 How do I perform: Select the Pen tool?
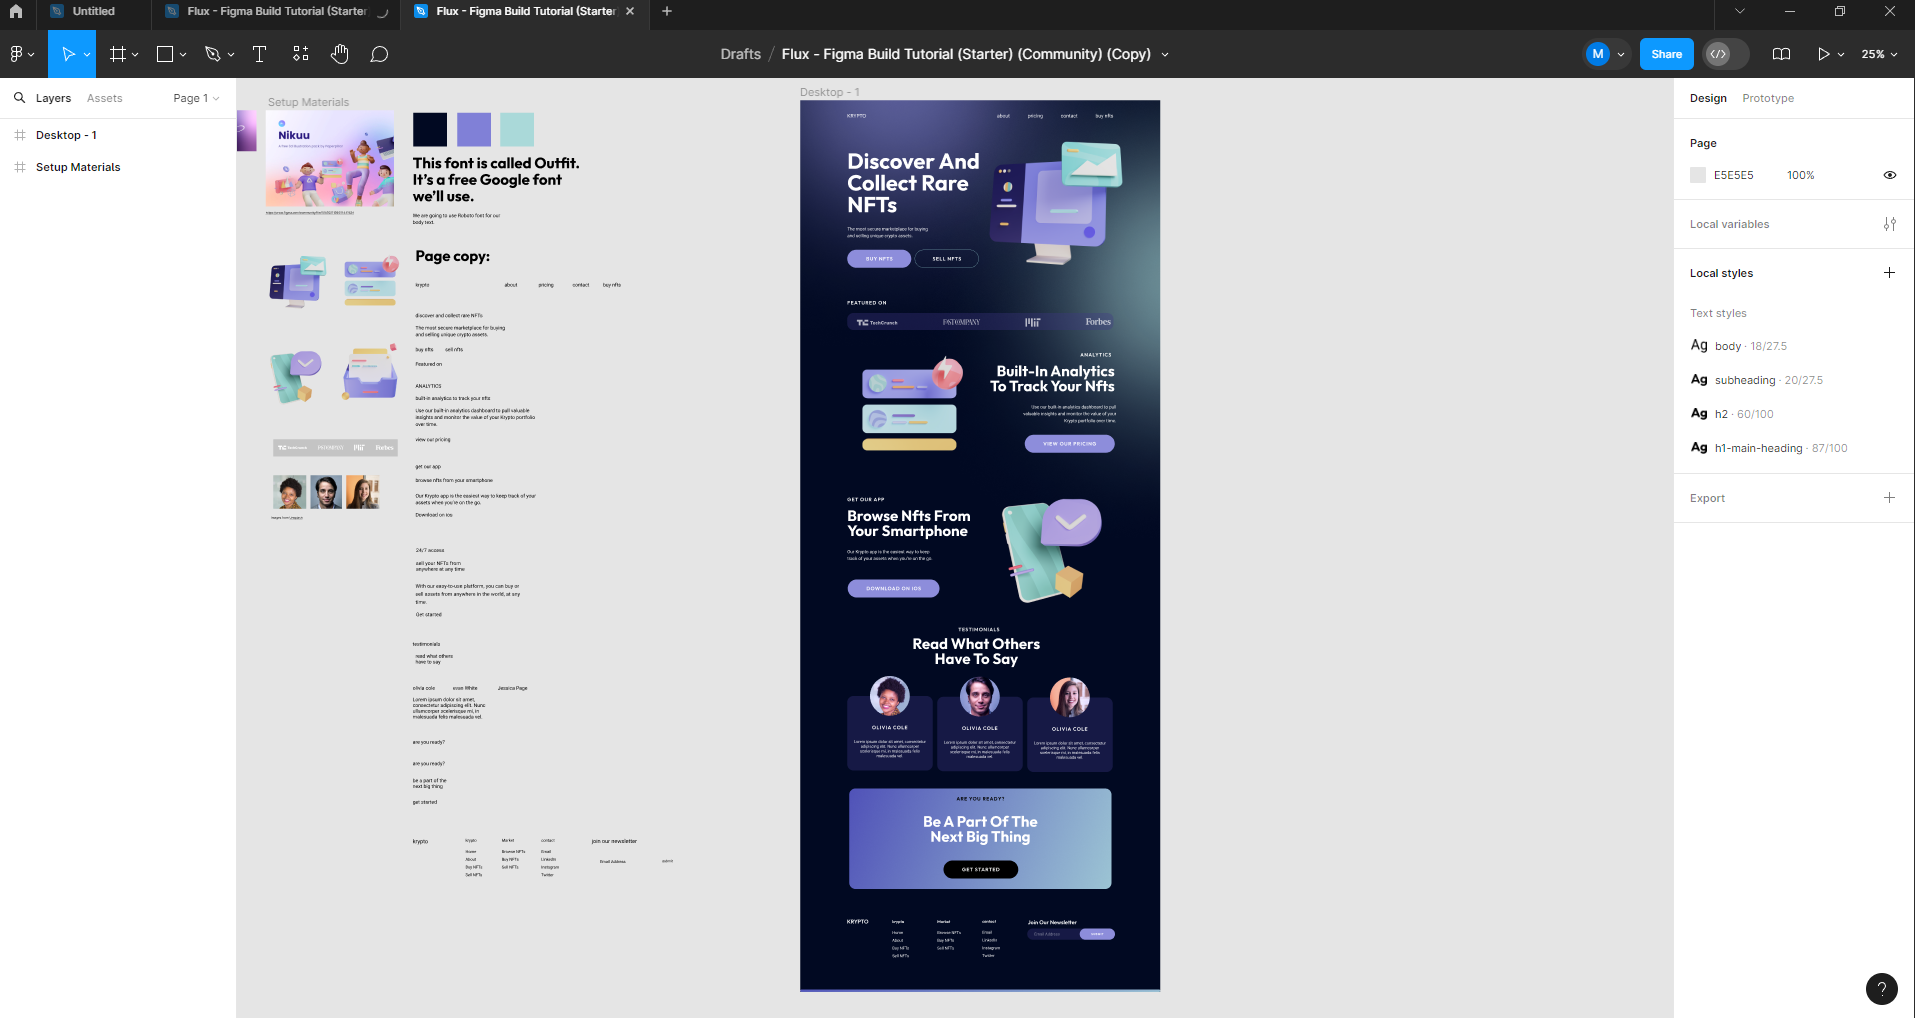[x=212, y=54]
